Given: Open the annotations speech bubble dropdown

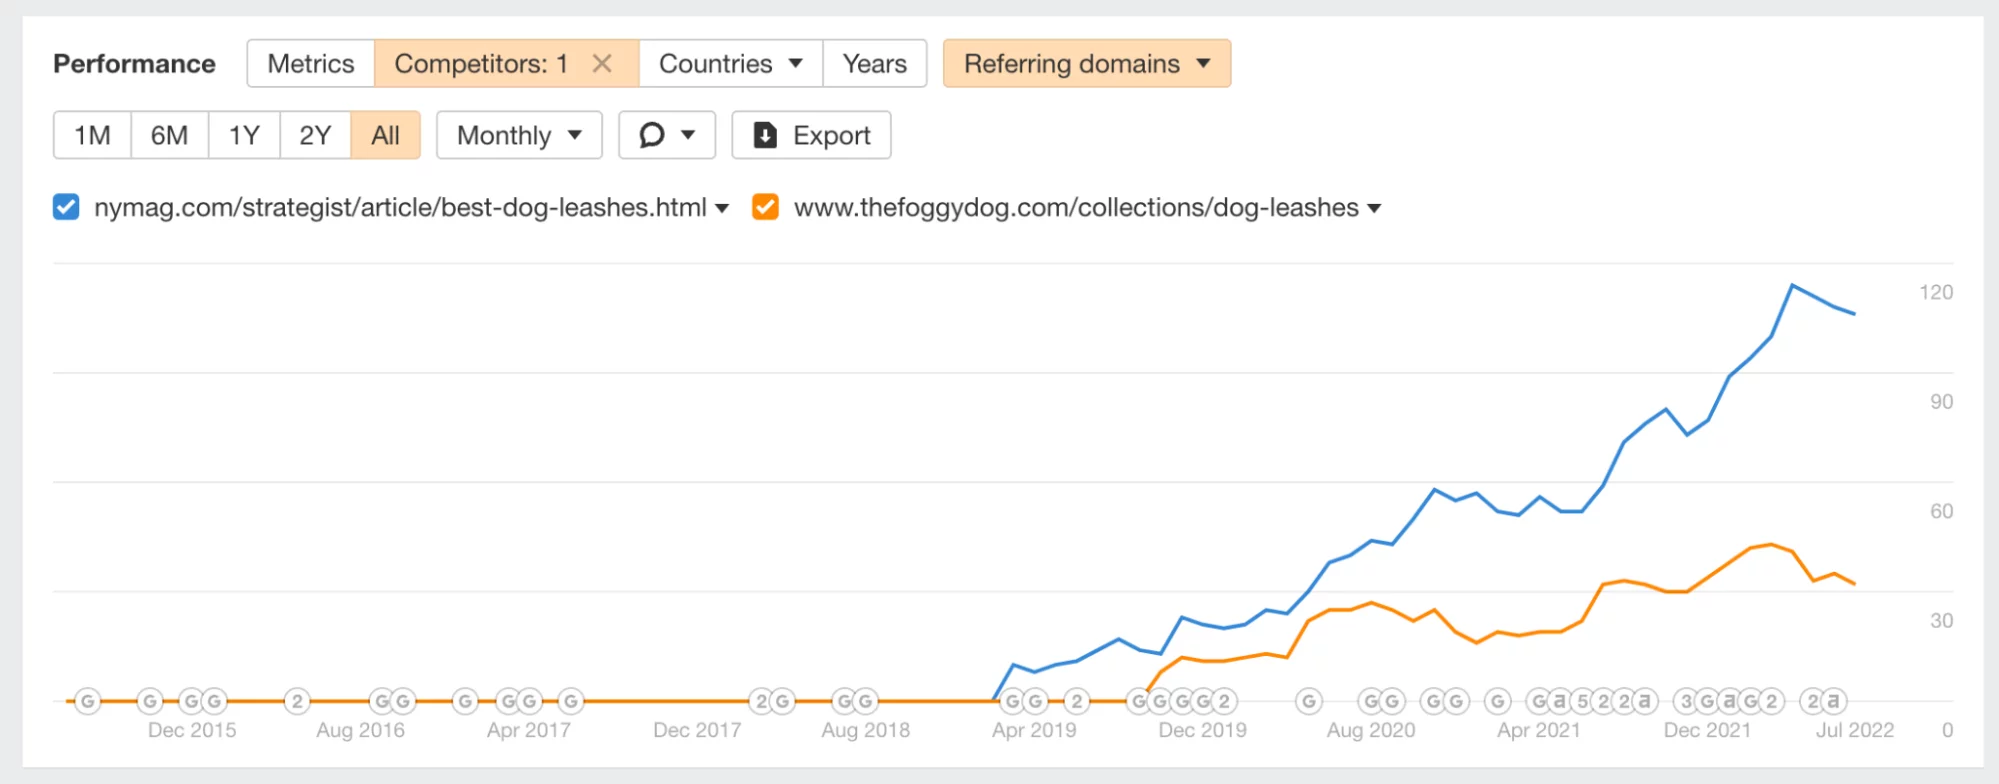Looking at the screenshot, I should [666, 135].
